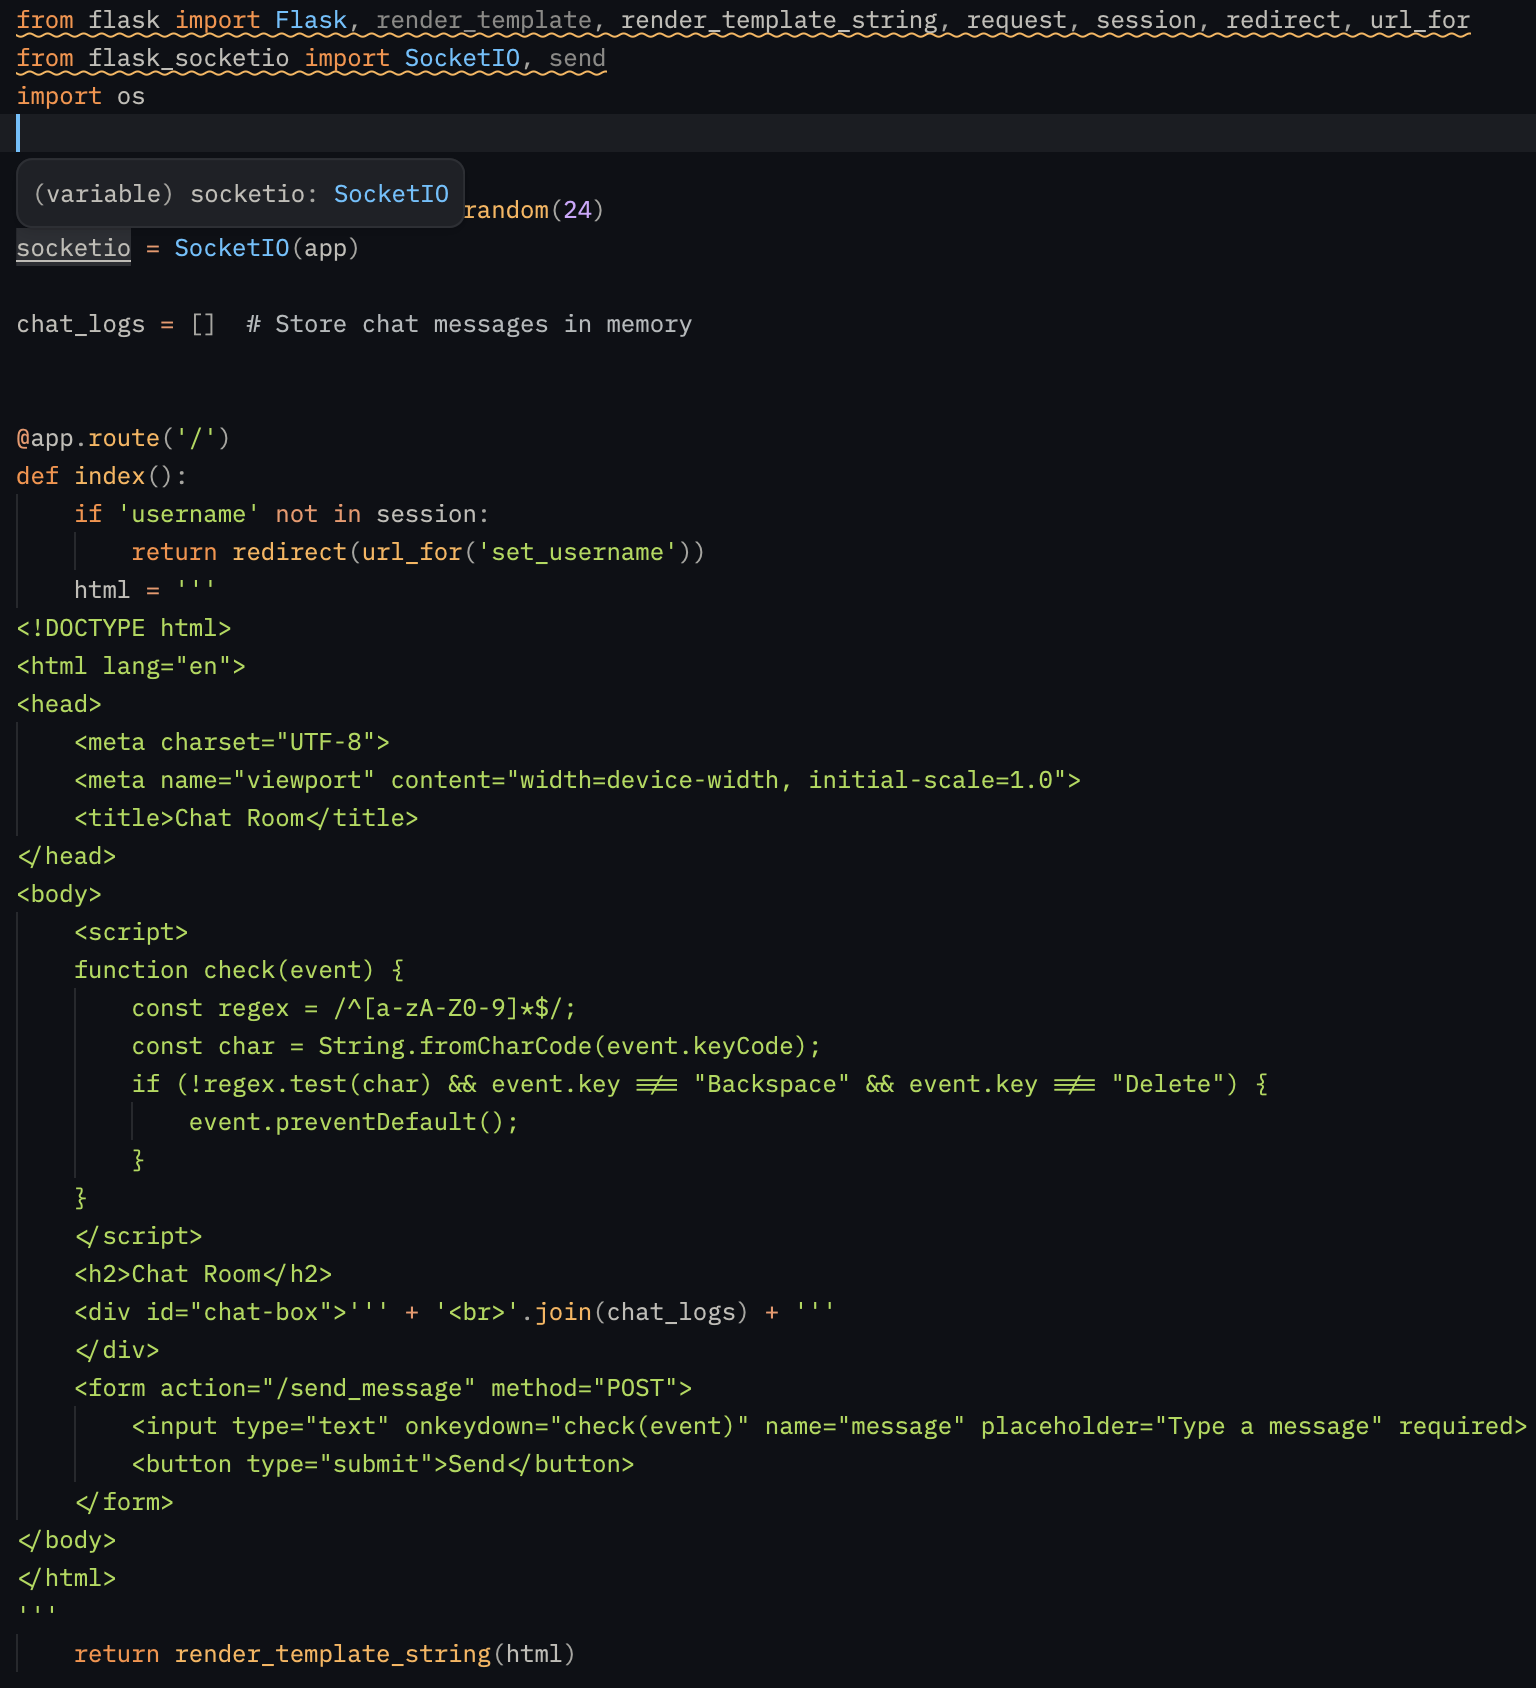Place cursor on the empty highlighted line

point(700,134)
